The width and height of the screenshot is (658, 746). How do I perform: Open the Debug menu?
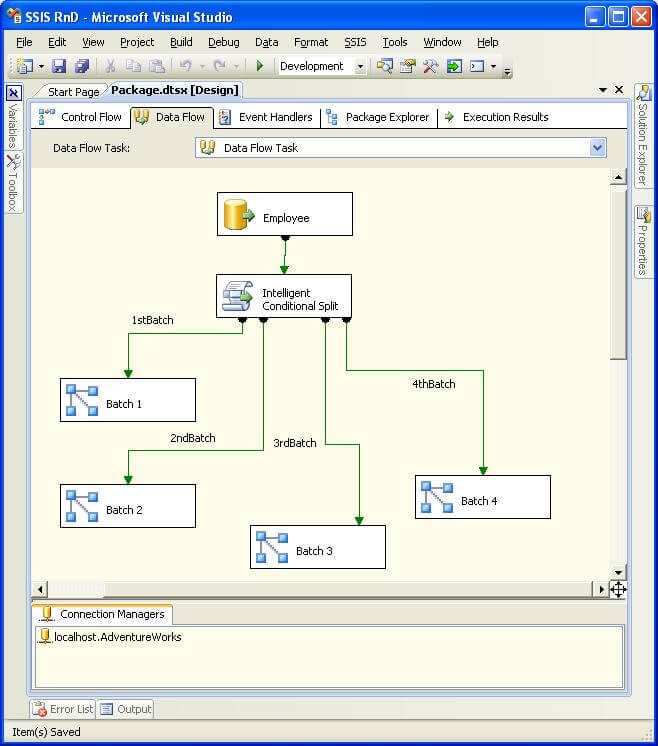click(224, 42)
